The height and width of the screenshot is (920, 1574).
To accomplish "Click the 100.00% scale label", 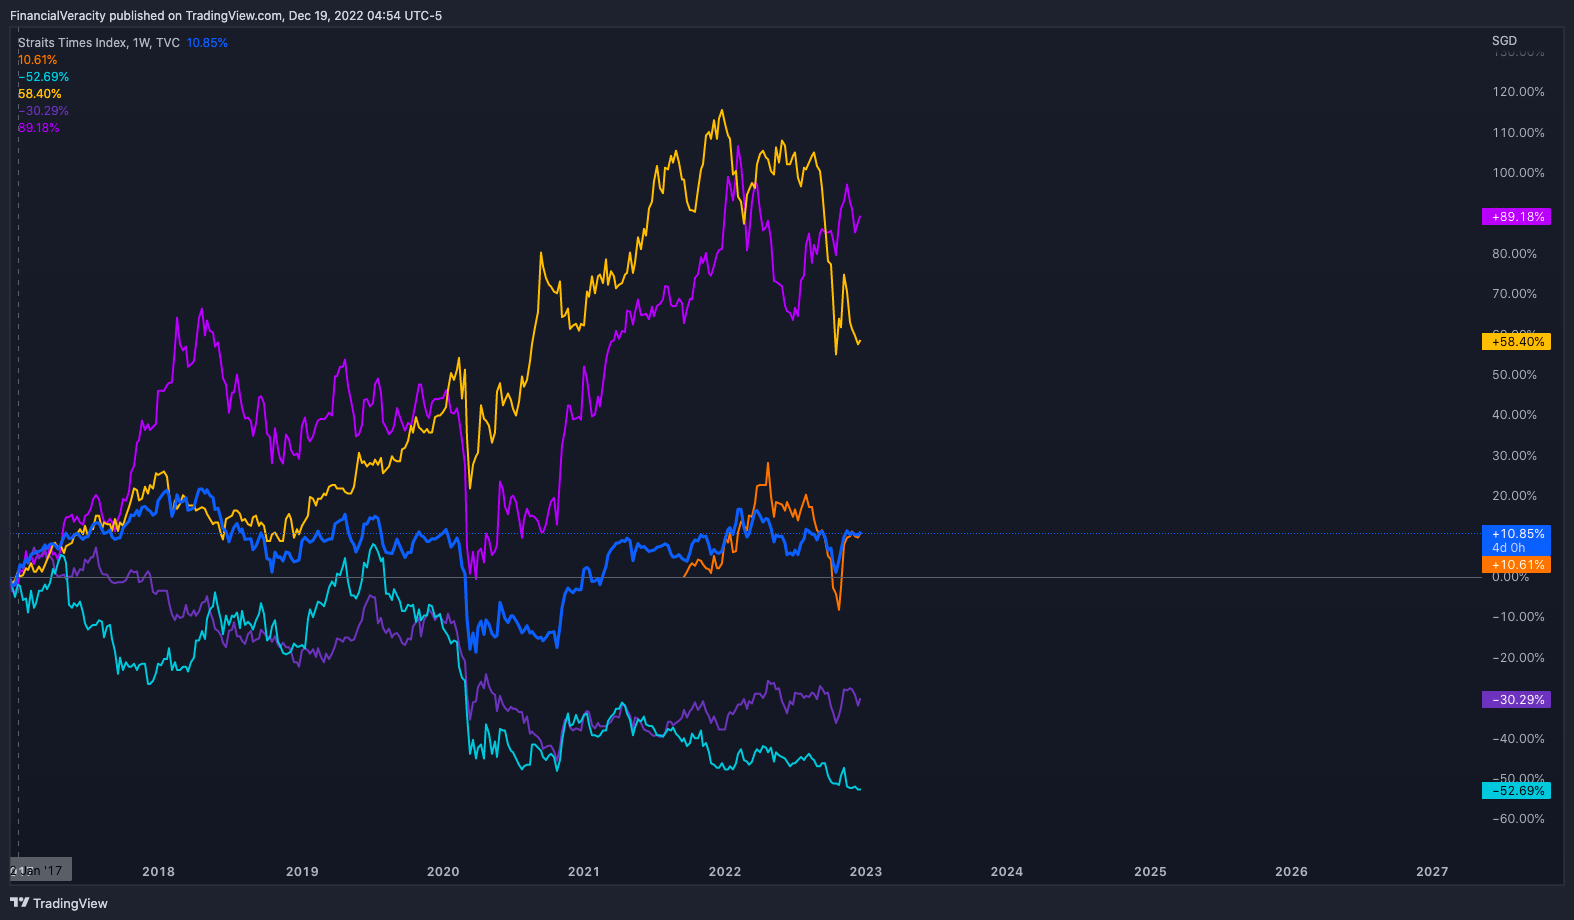I will (x=1518, y=173).
